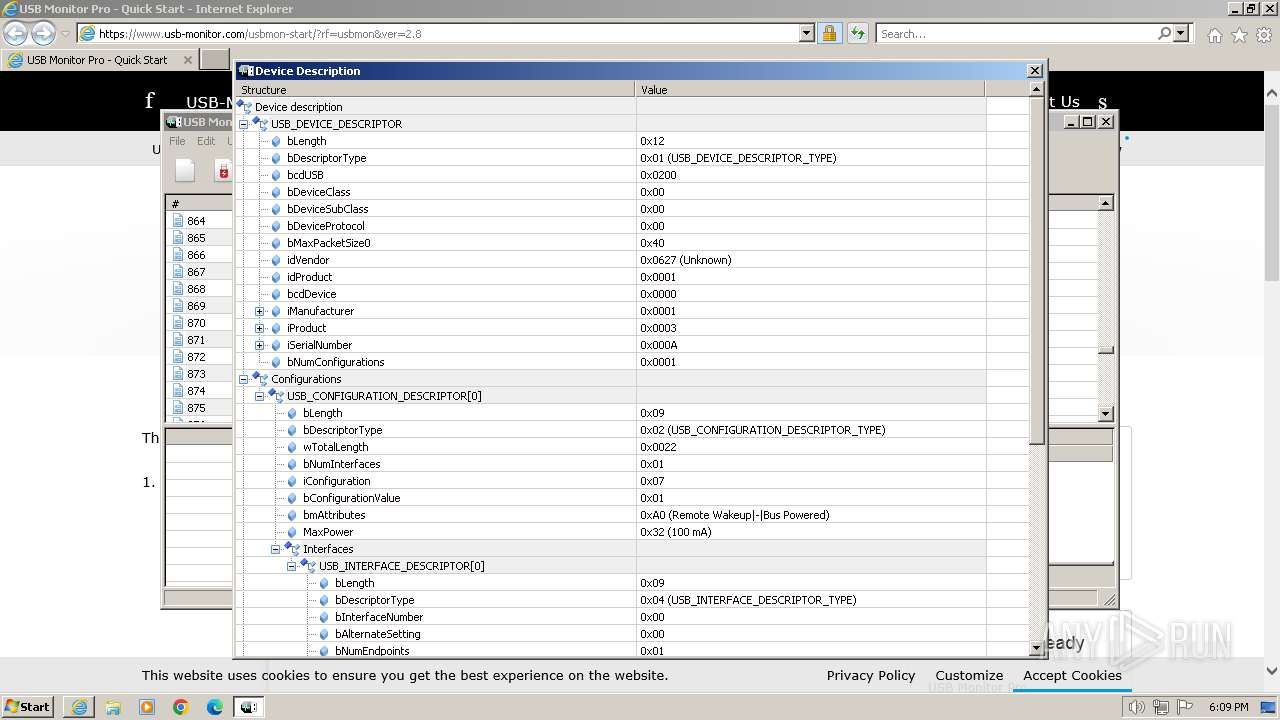Screen dimensions: 1280x720
Task: Collapse the Interfaces node
Action: pyautogui.click(x=275, y=549)
